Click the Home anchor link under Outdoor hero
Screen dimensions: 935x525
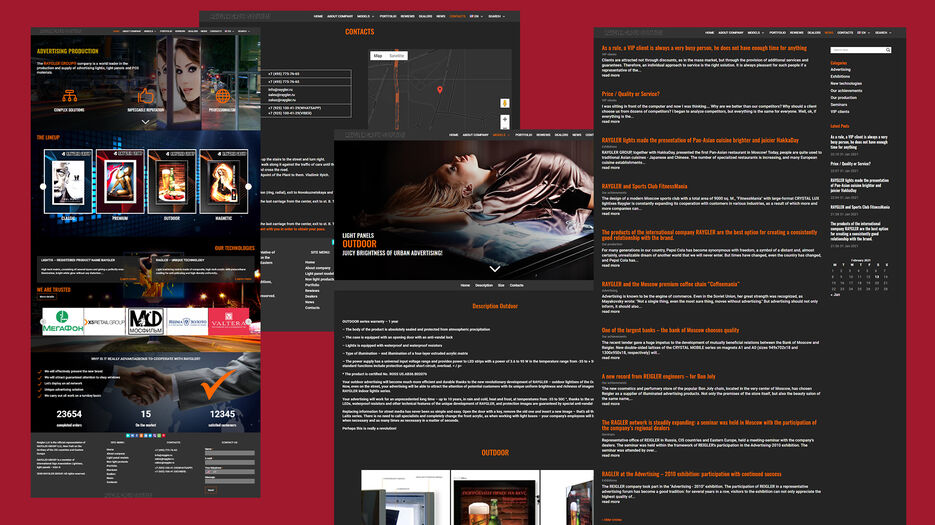465,285
